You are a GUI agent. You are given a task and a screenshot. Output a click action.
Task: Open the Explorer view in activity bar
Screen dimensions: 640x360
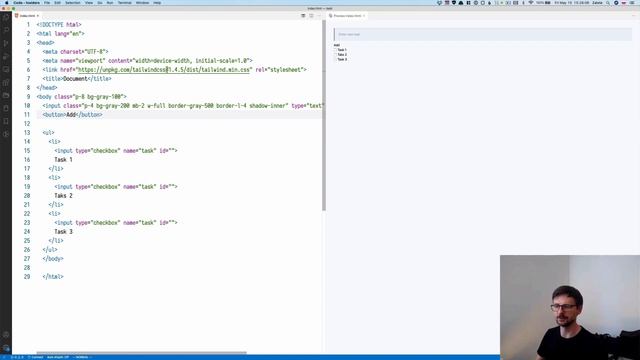[x=6, y=17]
